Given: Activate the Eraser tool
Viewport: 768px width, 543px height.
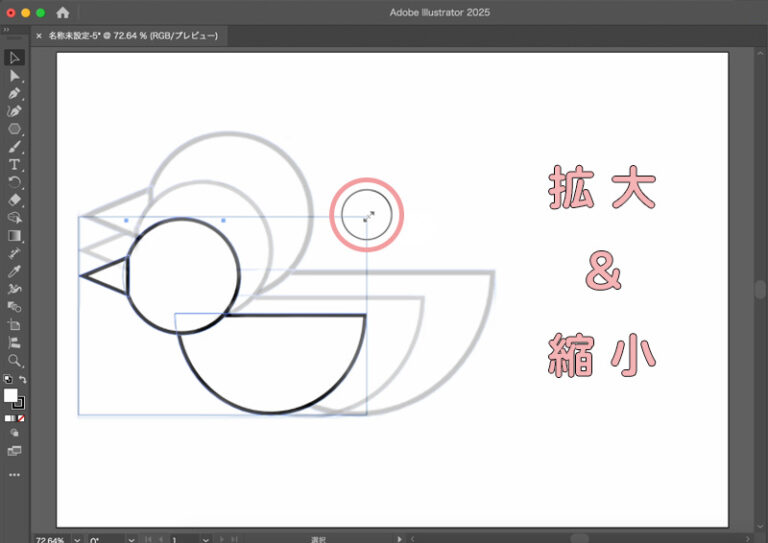Looking at the screenshot, I should pyautogui.click(x=15, y=199).
